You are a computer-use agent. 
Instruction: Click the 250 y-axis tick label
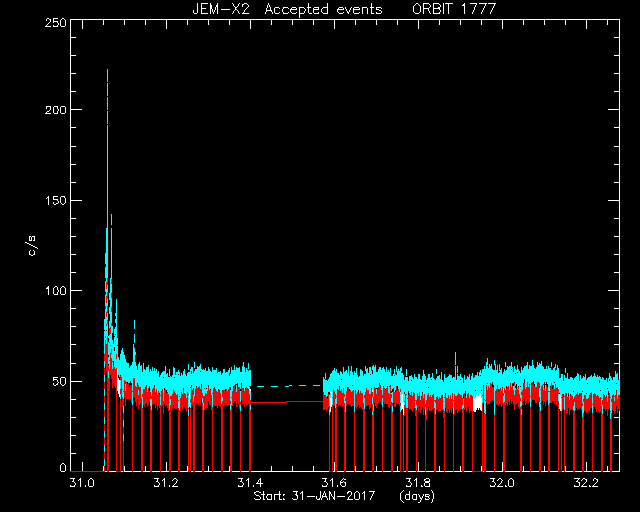pyautogui.click(x=55, y=22)
